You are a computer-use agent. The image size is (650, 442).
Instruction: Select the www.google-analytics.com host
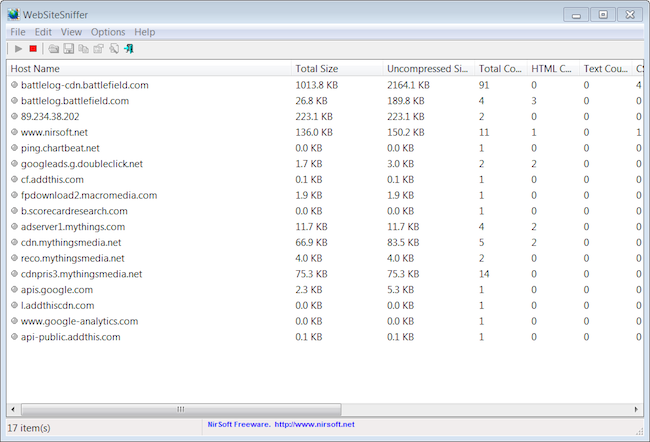click(x=80, y=321)
